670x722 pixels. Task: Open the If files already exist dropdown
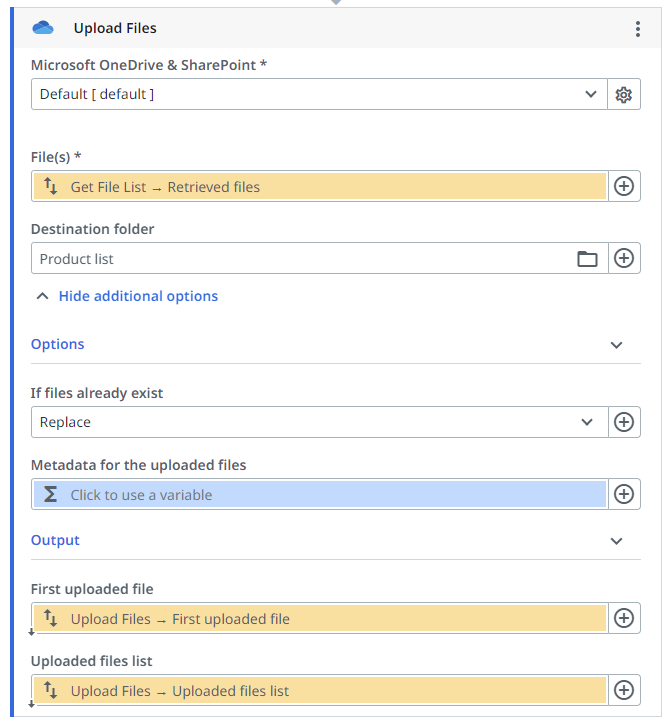click(x=318, y=422)
